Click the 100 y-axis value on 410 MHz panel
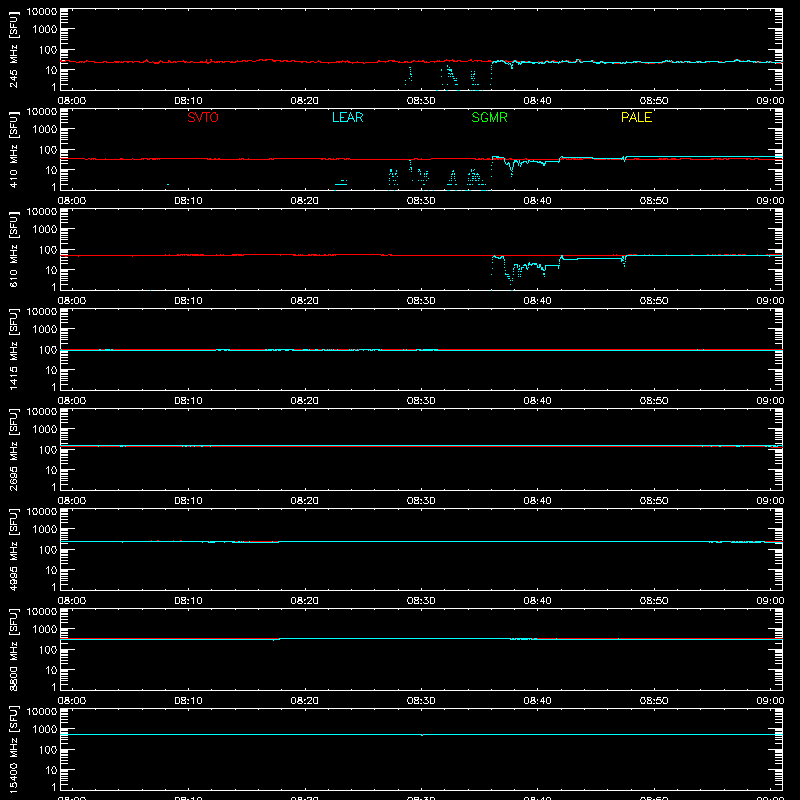800x800 pixels. point(48,150)
